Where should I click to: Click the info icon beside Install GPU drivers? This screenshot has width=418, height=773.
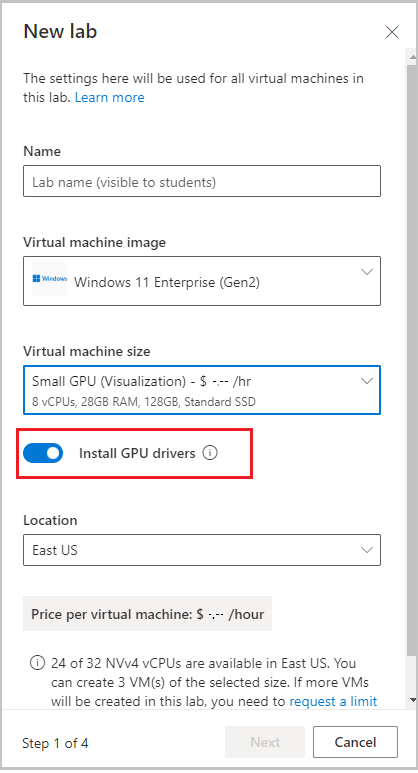(x=210, y=453)
